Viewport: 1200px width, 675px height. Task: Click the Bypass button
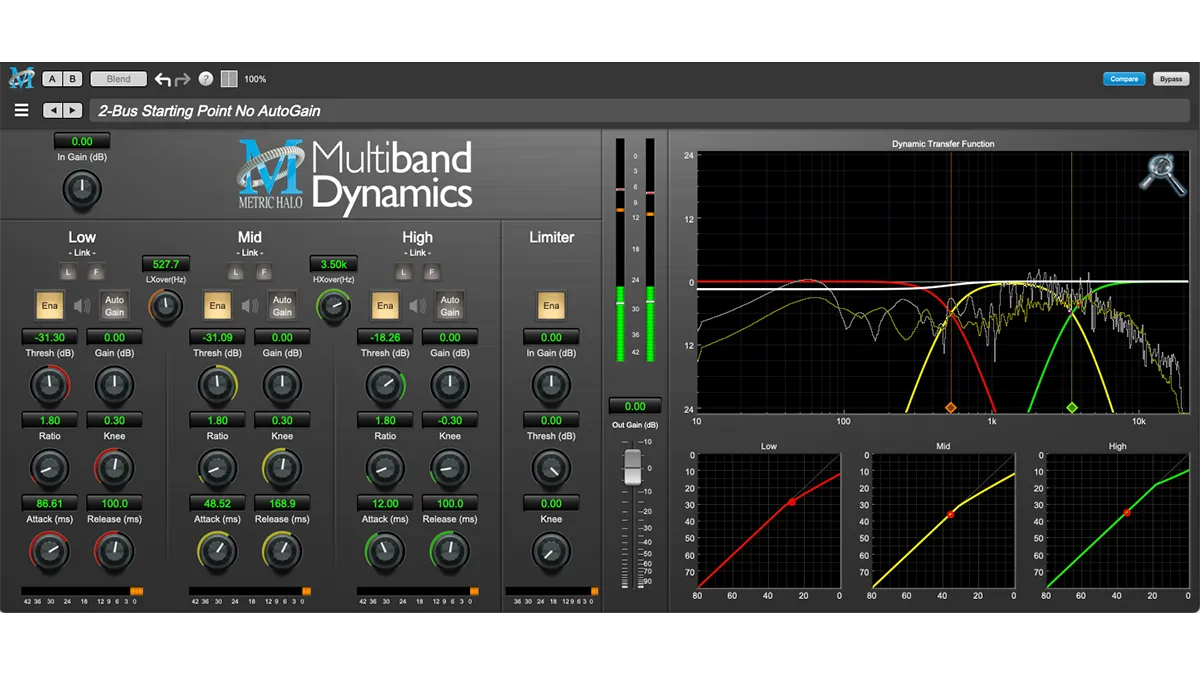(x=1171, y=79)
